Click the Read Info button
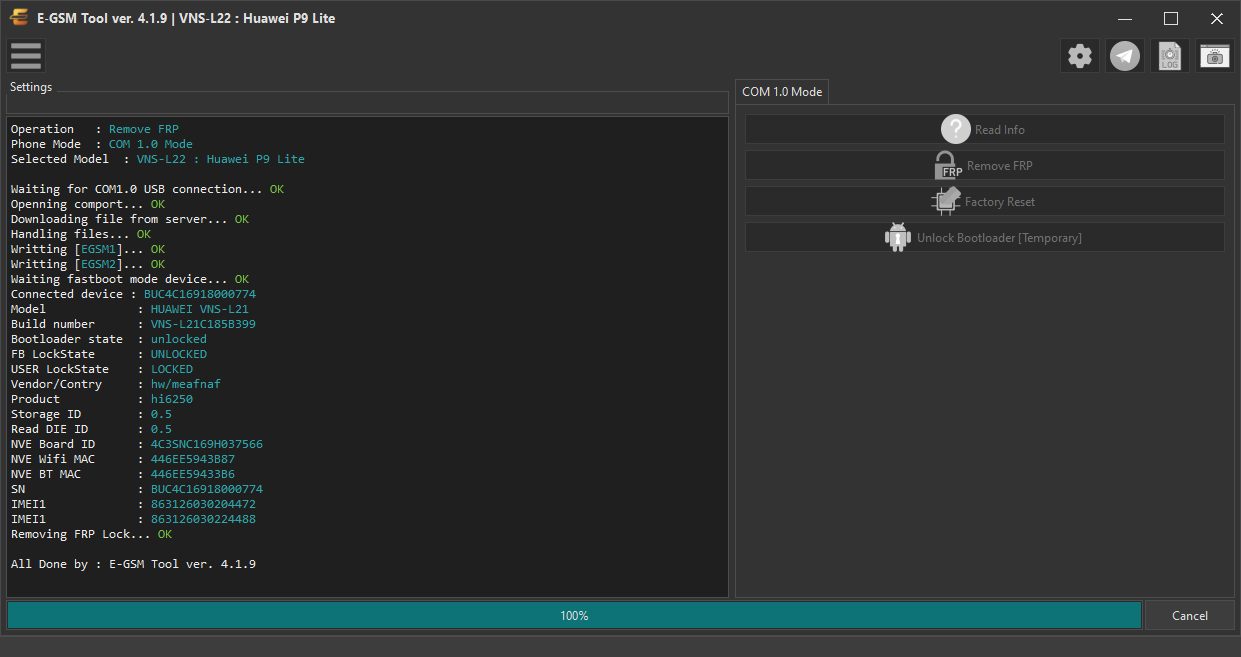Image resolution: width=1241 pixels, height=657 pixels. pos(985,129)
